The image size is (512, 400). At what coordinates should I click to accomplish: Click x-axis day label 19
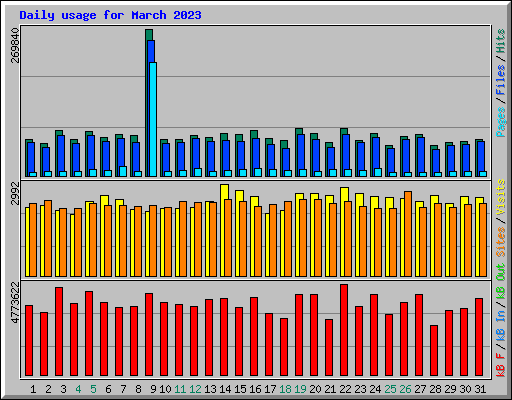[x=300, y=389]
